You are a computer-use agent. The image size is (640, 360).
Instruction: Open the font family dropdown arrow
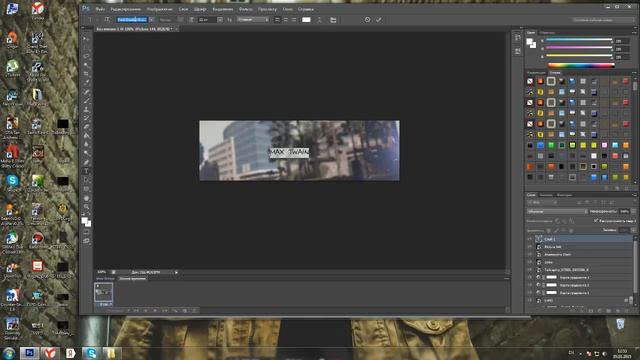tap(151, 20)
